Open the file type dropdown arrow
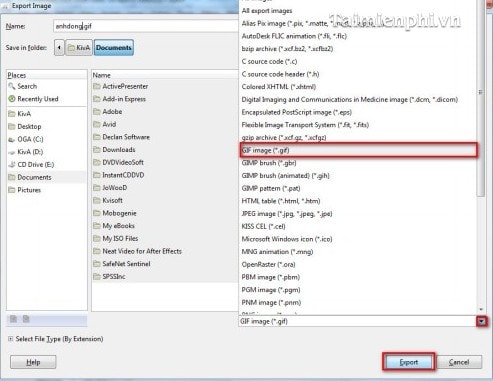Viewport: 493px width, 381px height. 481,321
